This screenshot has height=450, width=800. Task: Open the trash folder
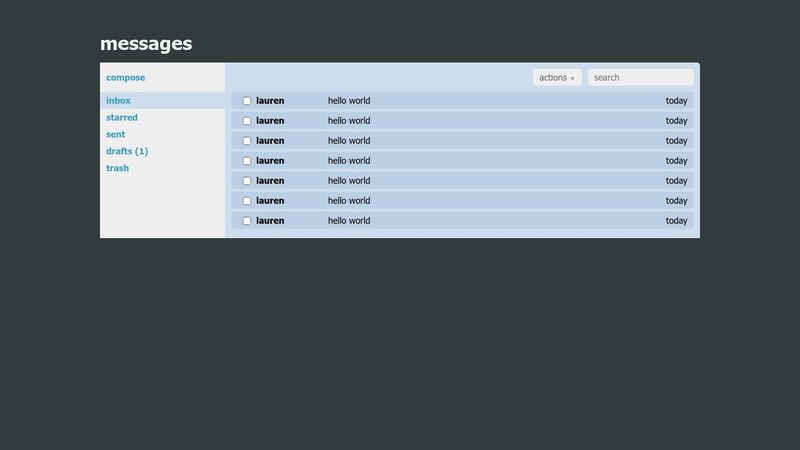[x=117, y=168]
